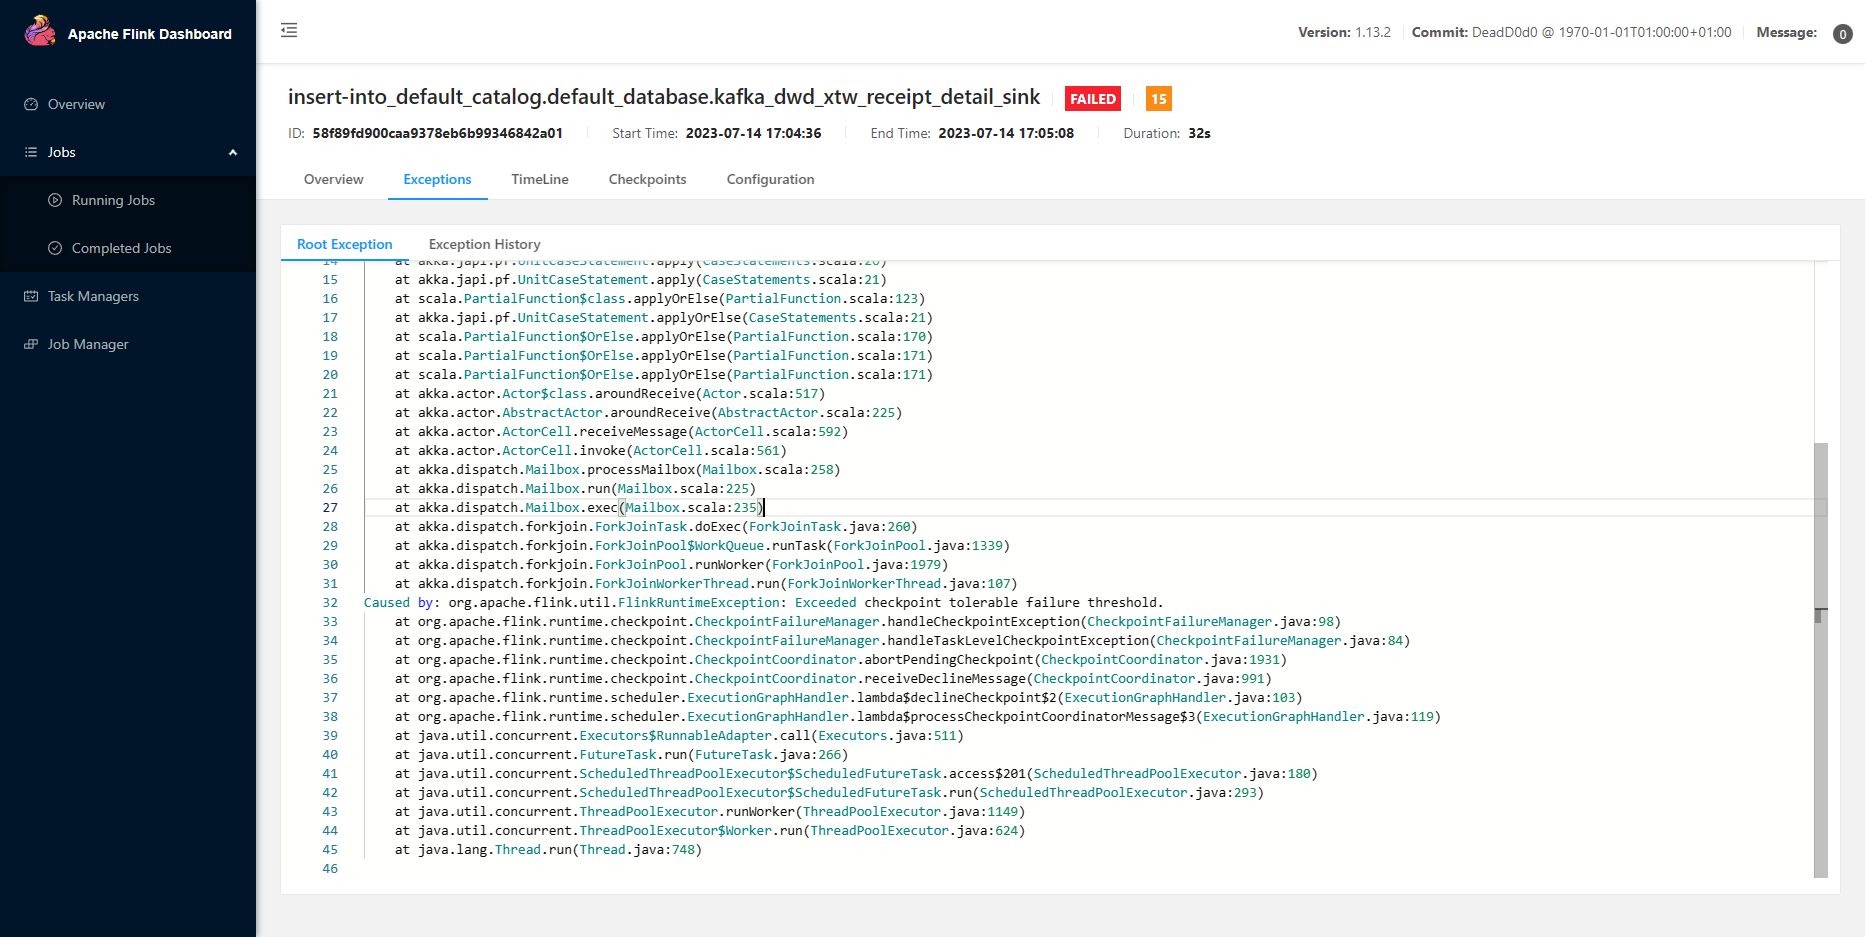Collapse the Jobs submenu arrow
1865x937 pixels.
pos(233,152)
